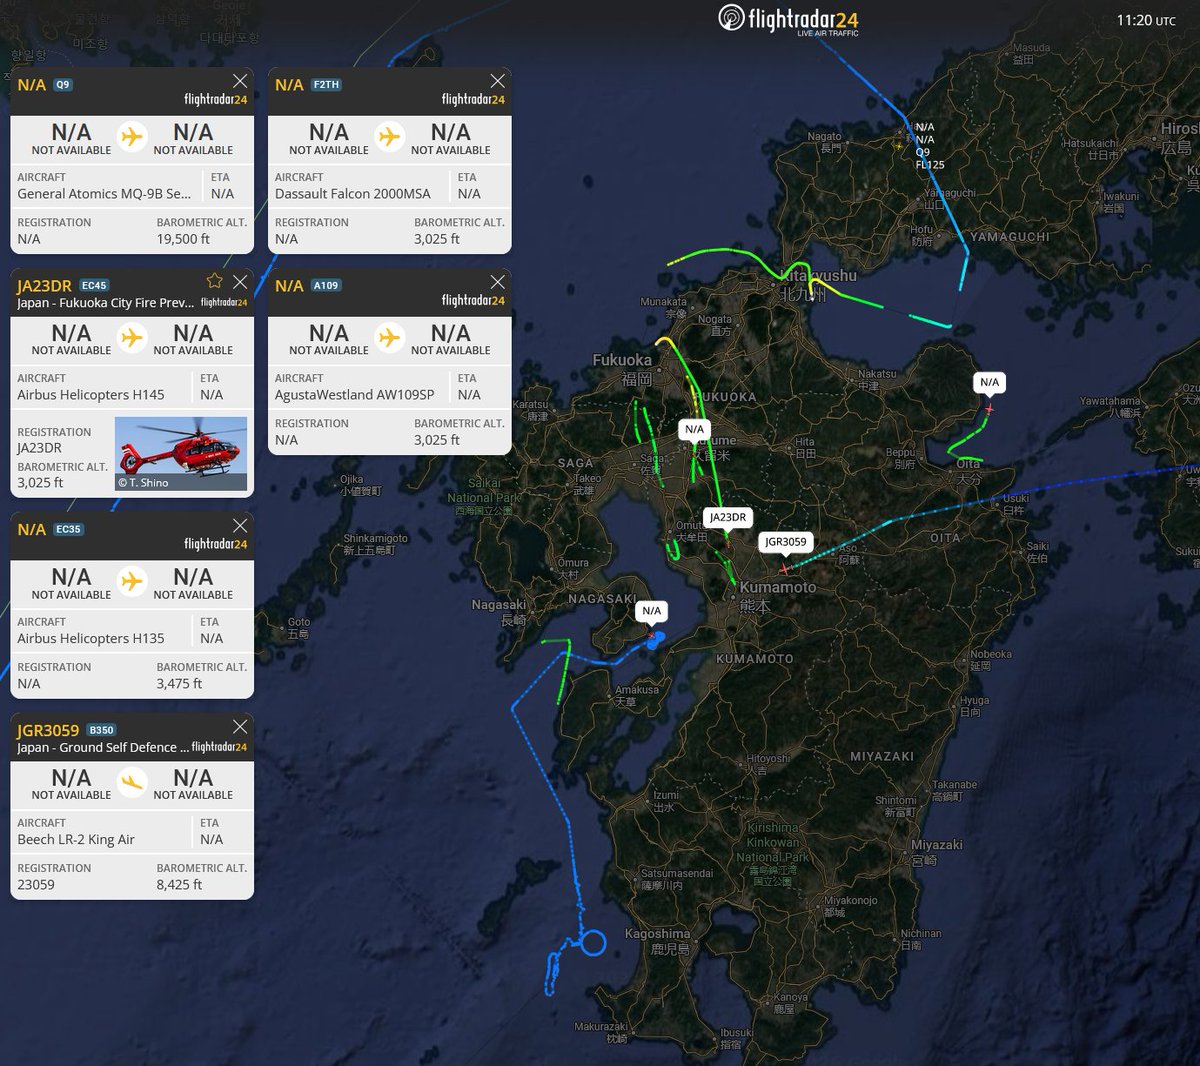Click registration value 23059
Screen dimensions: 1200x1066
coord(36,884)
